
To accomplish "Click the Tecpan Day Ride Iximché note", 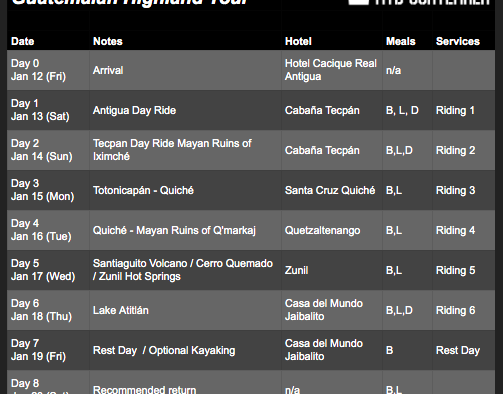I will 172,150.
